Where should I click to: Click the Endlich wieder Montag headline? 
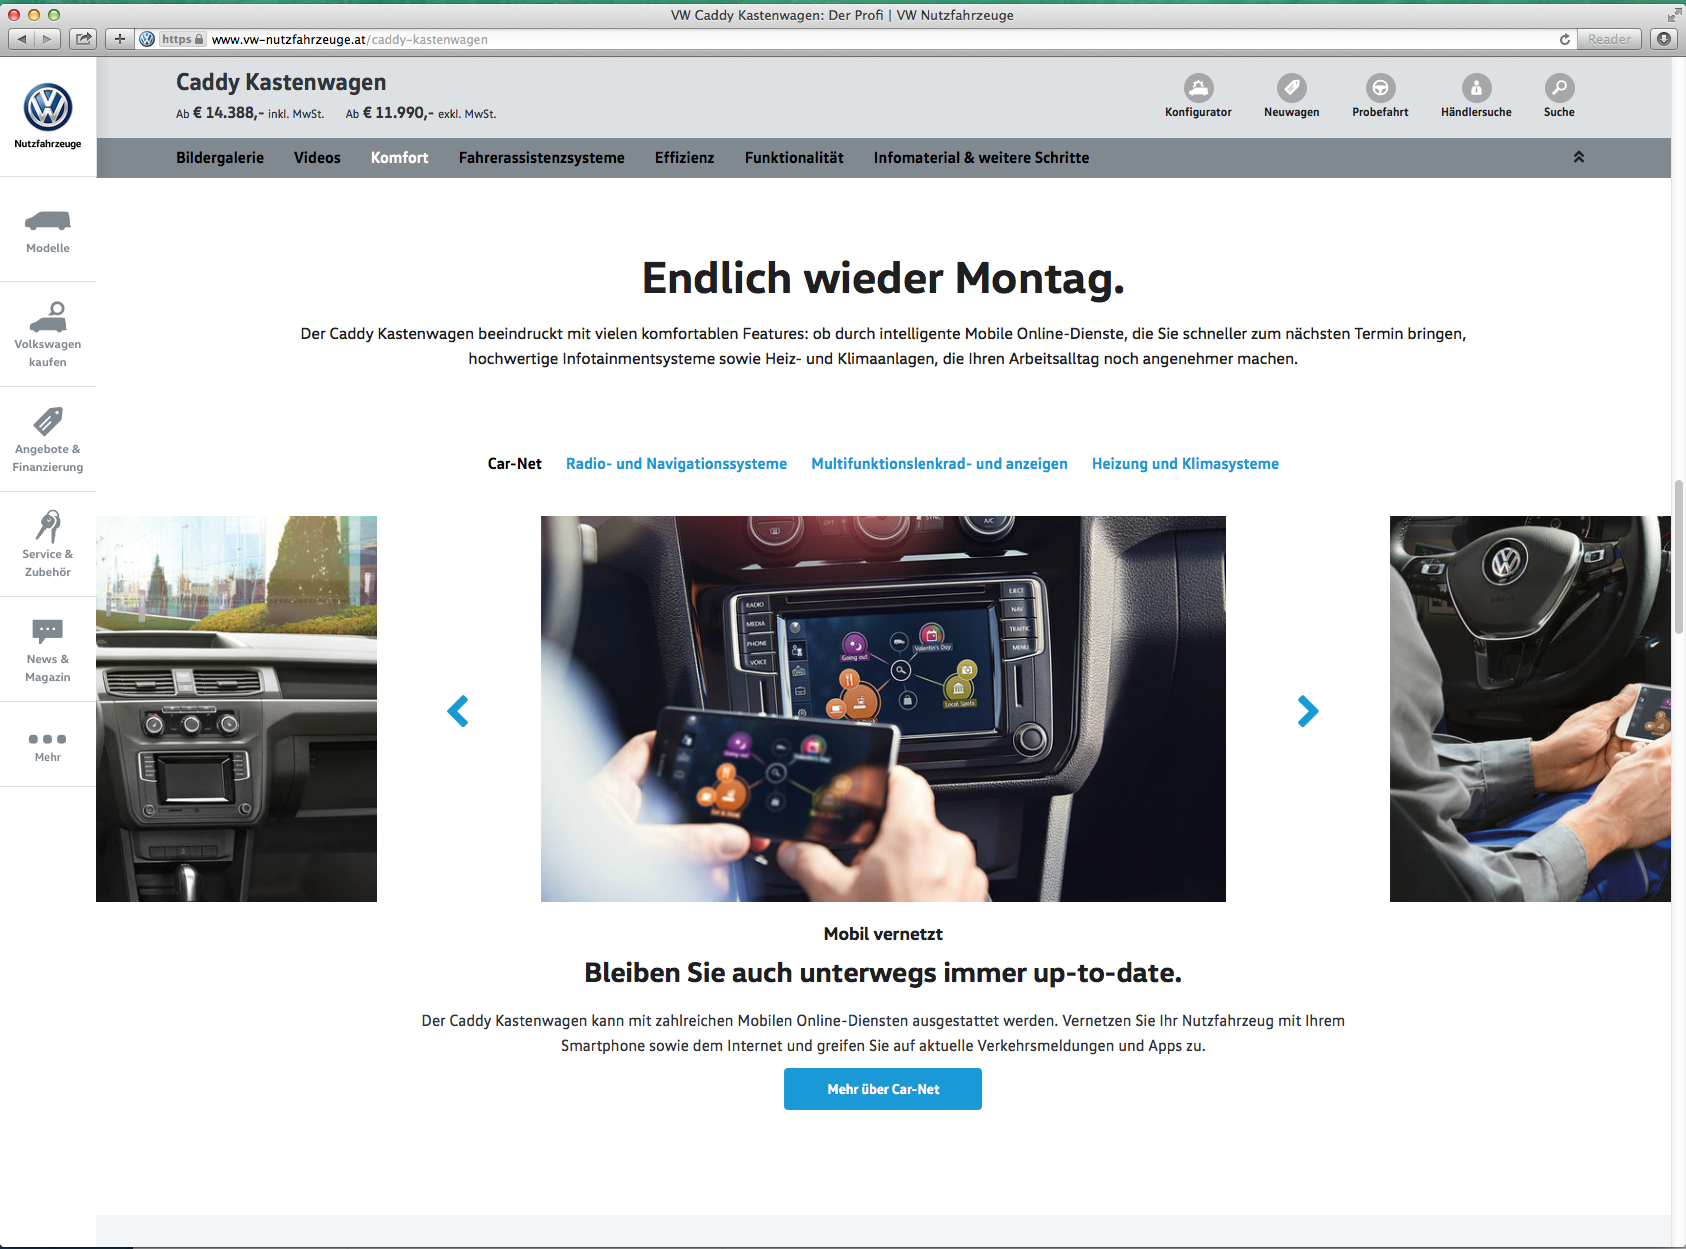pos(883,279)
